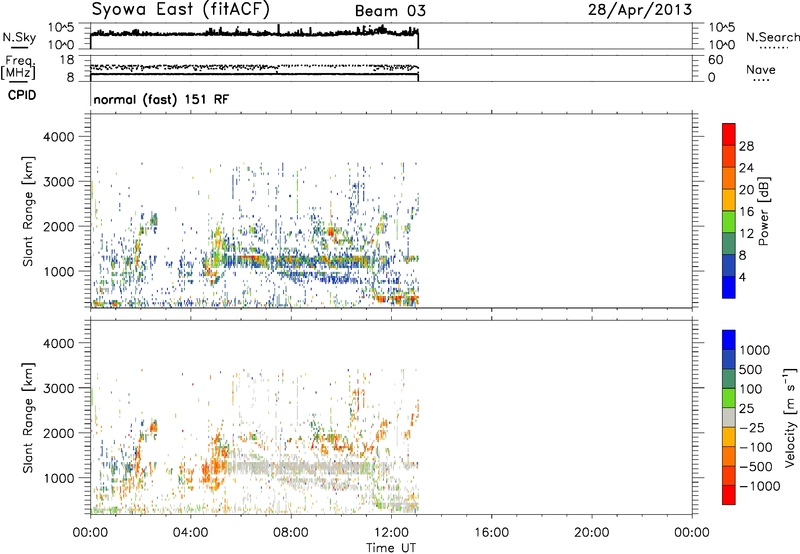Click the 'Power [dB]' color bar title
Viewport: 800px width, 554px height.
(x=763, y=211)
